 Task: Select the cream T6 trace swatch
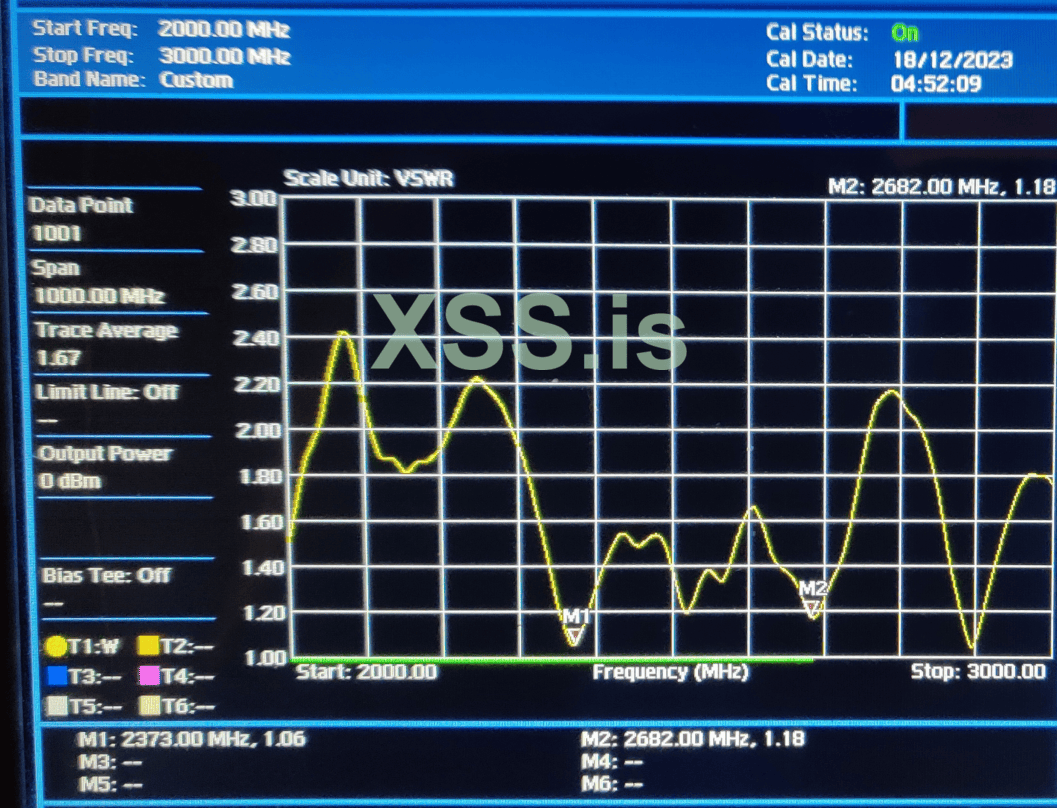[x=148, y=706]
